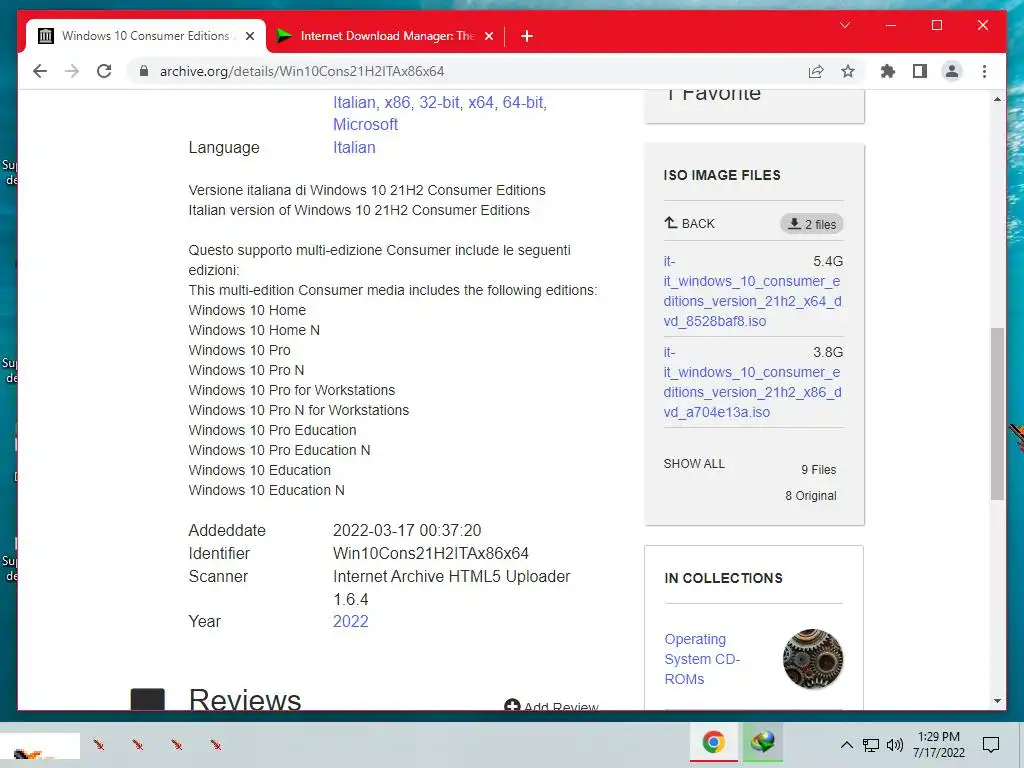Open the Chrome side panel icon

point(920,71)
